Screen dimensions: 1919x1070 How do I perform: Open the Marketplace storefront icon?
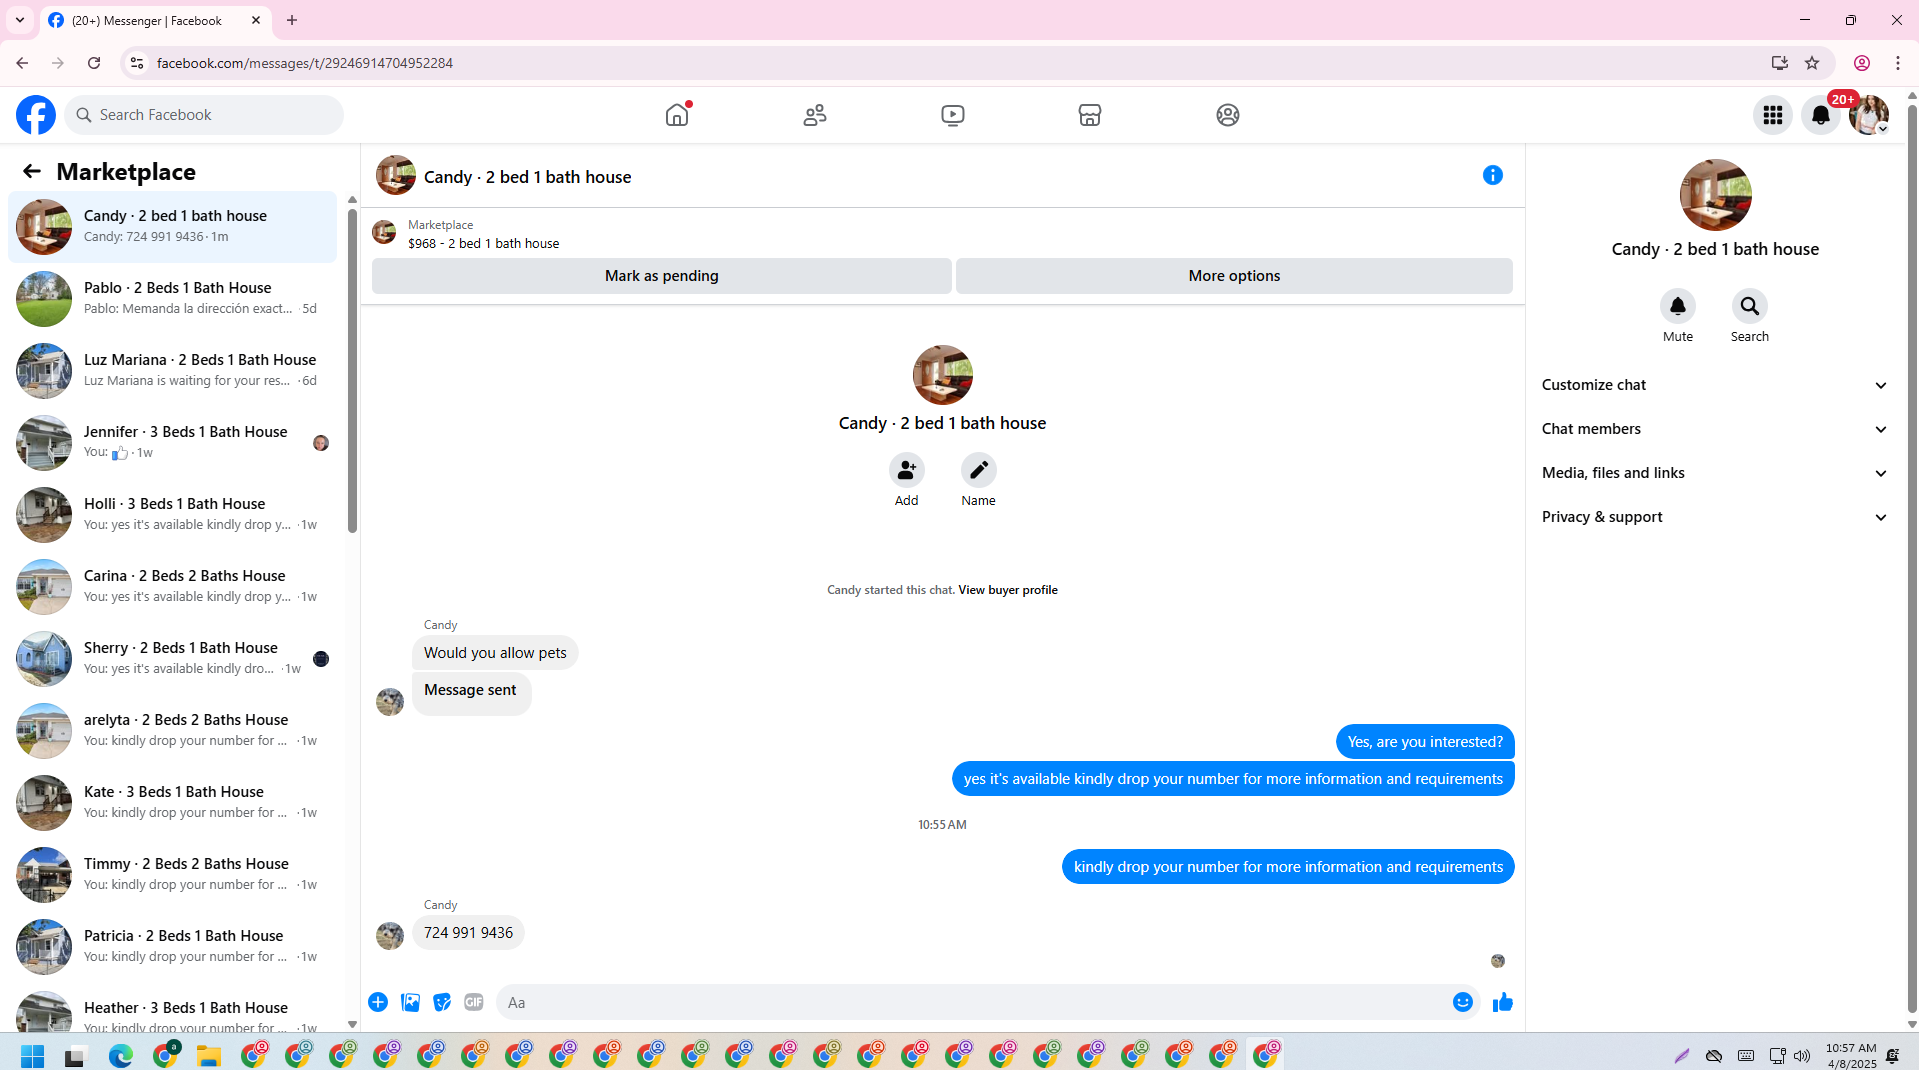[x=1090, y=115]
